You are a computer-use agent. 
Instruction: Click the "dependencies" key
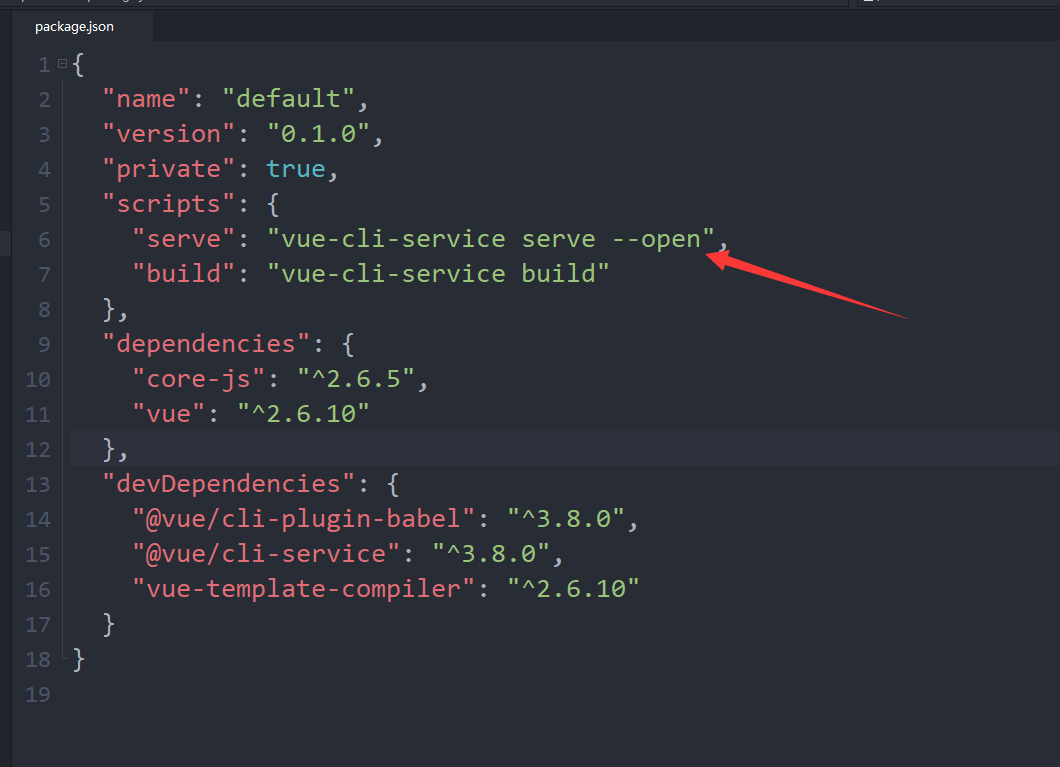(205, 344)
